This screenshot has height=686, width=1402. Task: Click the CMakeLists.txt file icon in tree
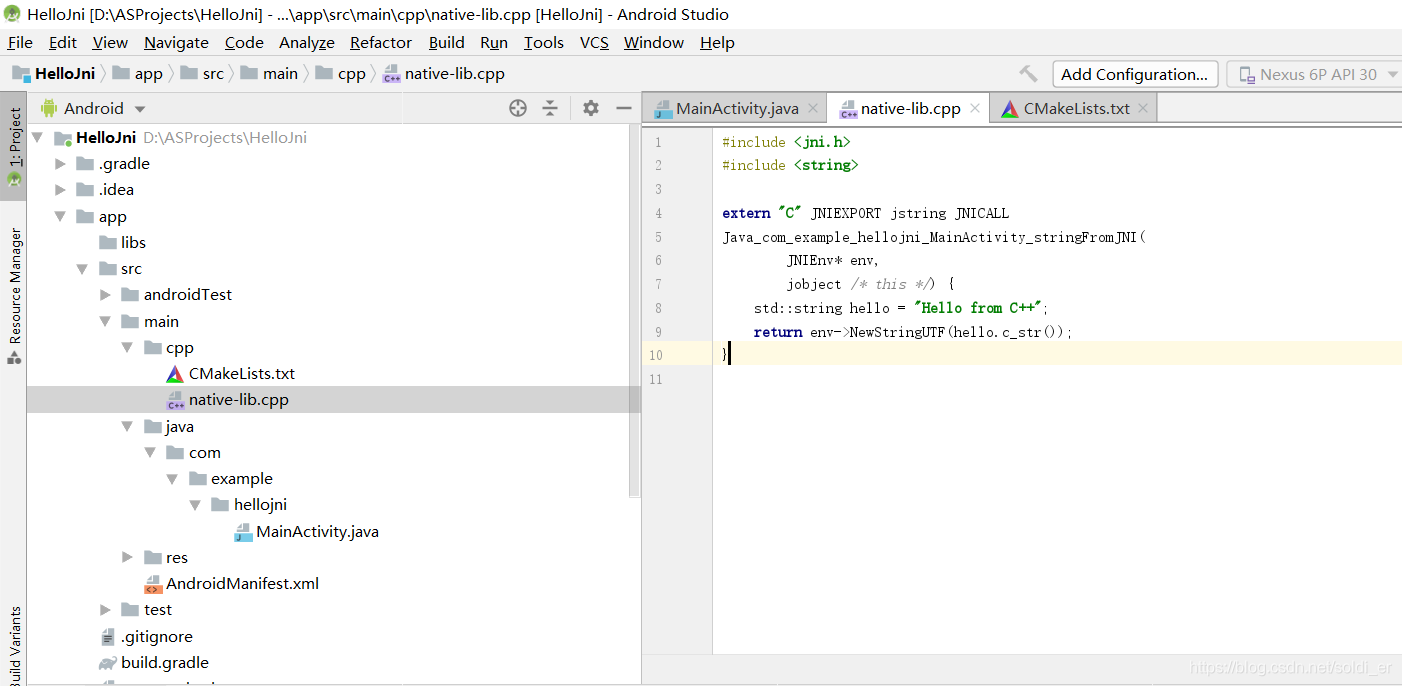[x=175, y=374]
